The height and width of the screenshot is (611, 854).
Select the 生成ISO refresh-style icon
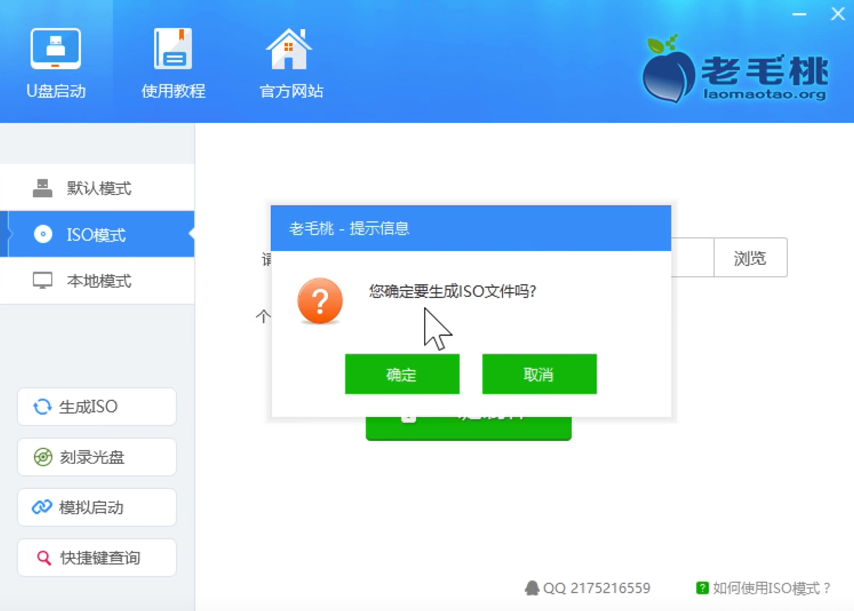pyautogui.click(x=42, y=406)
